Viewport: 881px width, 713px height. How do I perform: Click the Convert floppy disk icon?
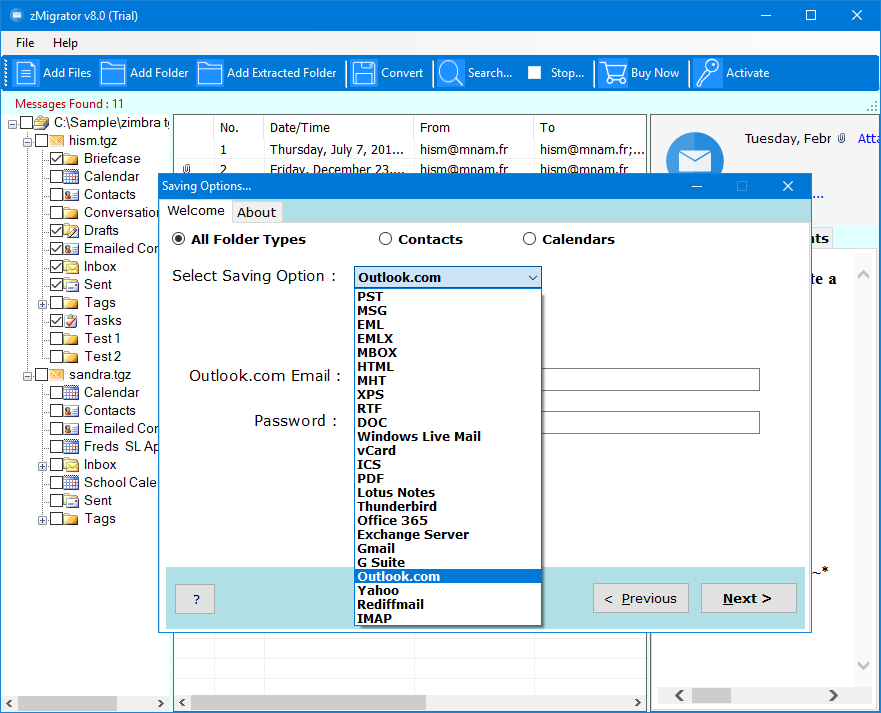pyautogui.click(x=364, y=73)
